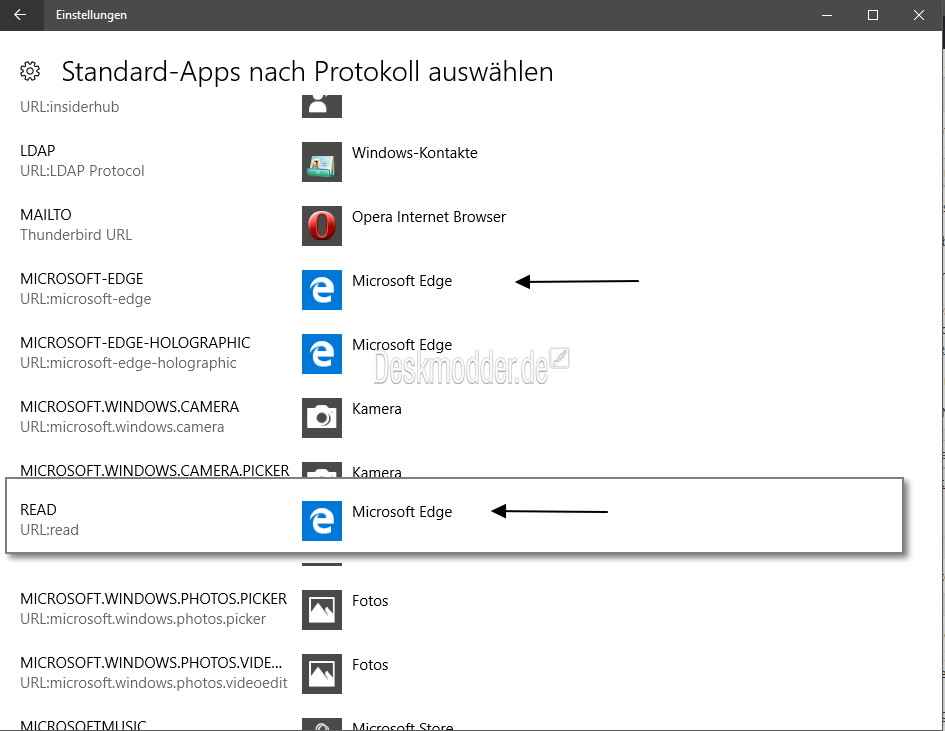Click the "MICROSOFT.WINDOWS.CAMERA.PICKER" protocol name
945x731 pixels.
155,470
